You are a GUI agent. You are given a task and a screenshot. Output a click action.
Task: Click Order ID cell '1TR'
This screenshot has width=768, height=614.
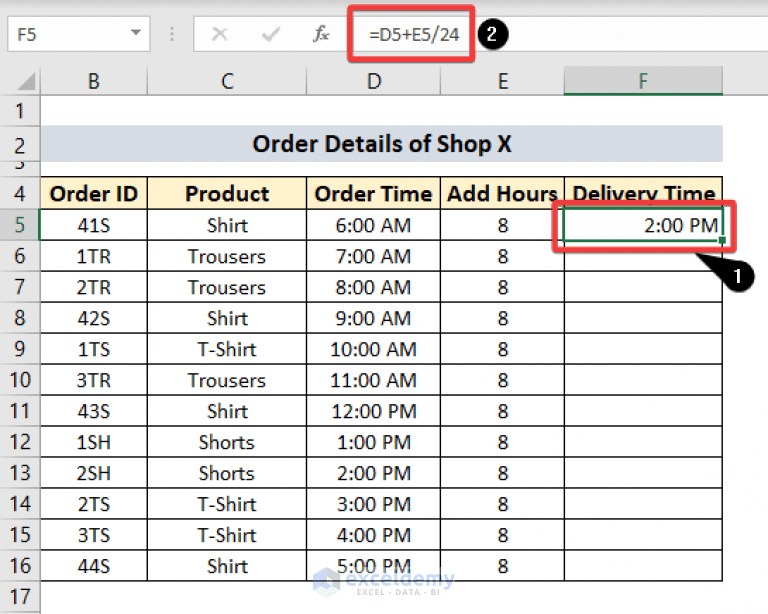[x=94, y=256]
